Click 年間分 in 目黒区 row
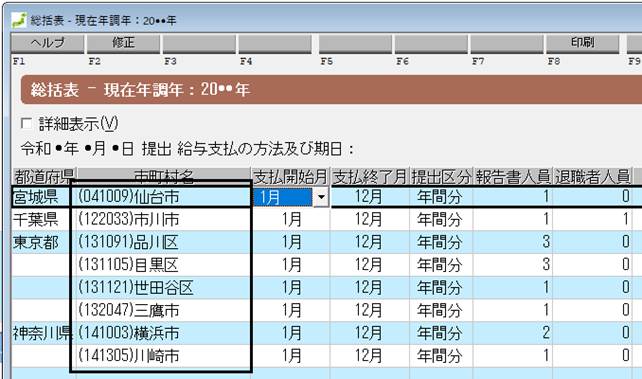Image resolution: width=642 pixels, height=379 pixels. pos(441,265)
